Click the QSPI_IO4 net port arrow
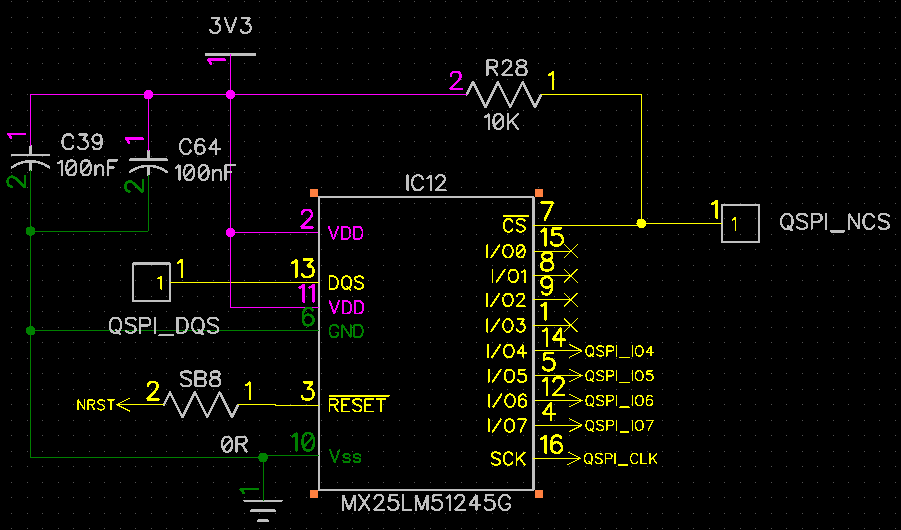 pos(576,350)
